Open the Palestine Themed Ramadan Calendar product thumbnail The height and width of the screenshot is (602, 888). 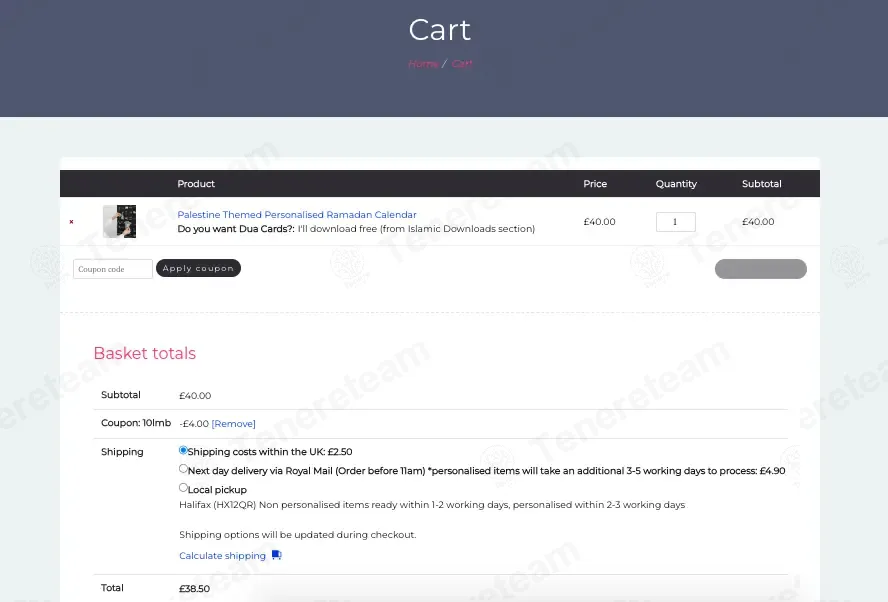click(119, 221)
